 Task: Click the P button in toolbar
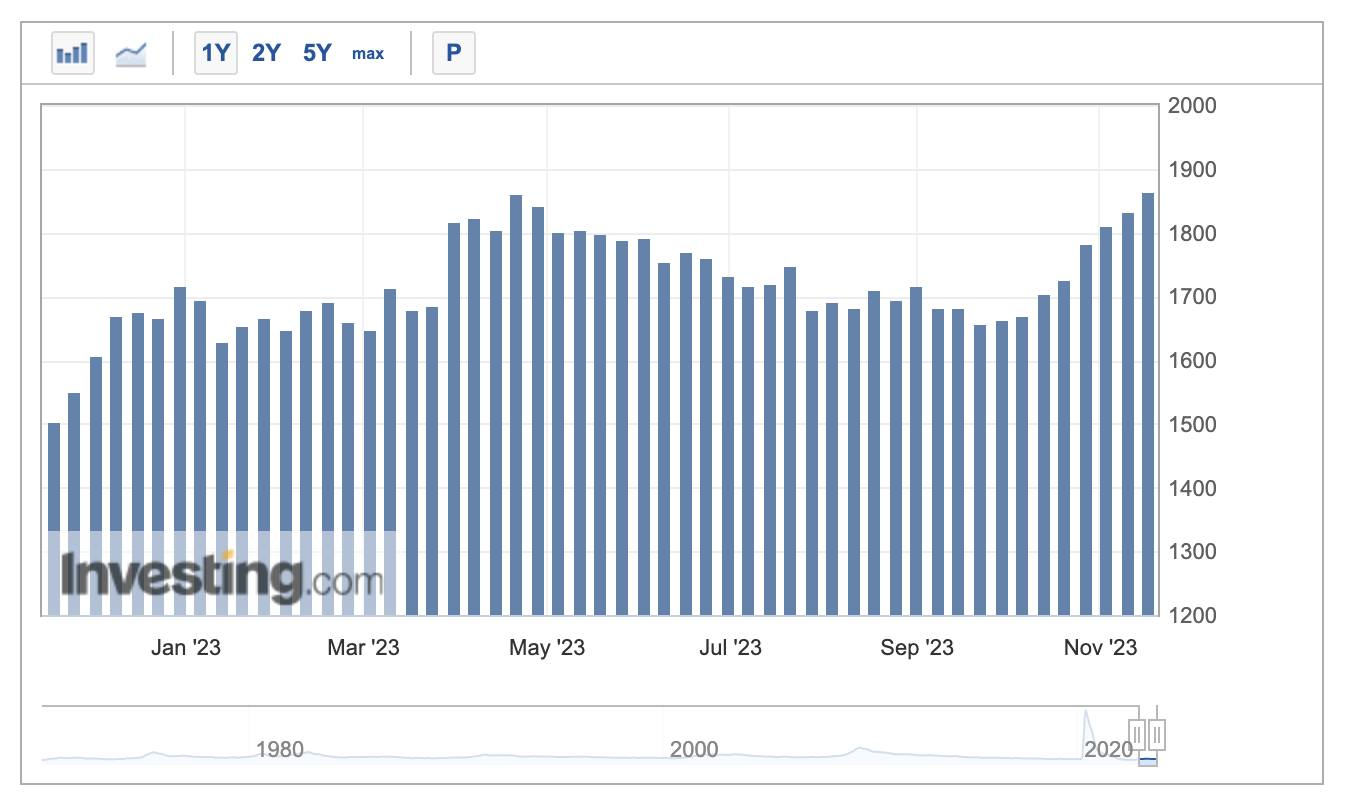(454, 53)
